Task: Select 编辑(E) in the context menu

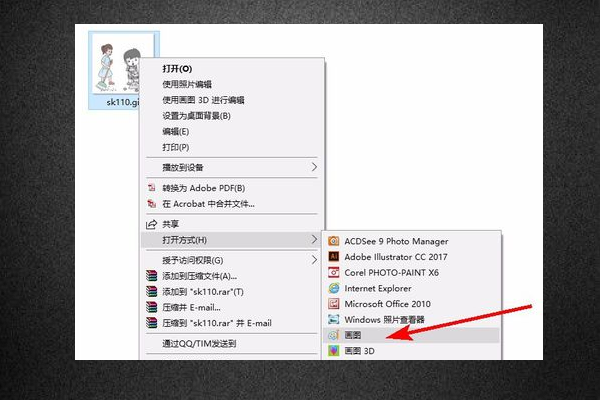Action: (176, 132)
